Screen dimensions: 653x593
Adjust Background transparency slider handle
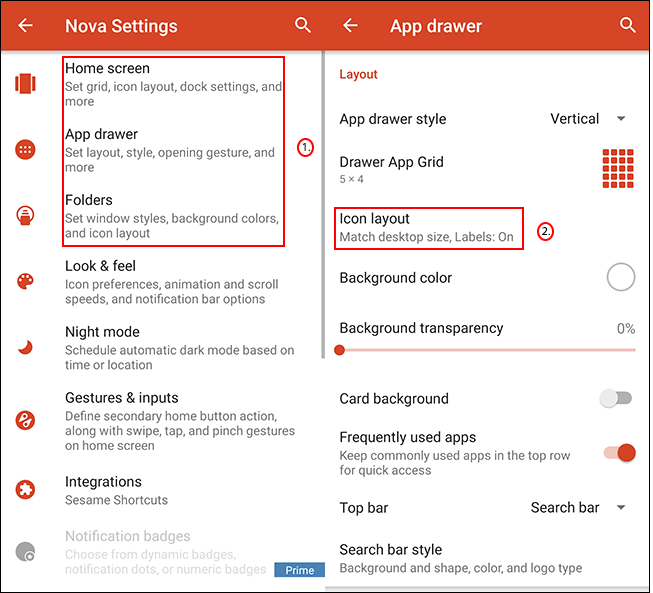(339, 350)
